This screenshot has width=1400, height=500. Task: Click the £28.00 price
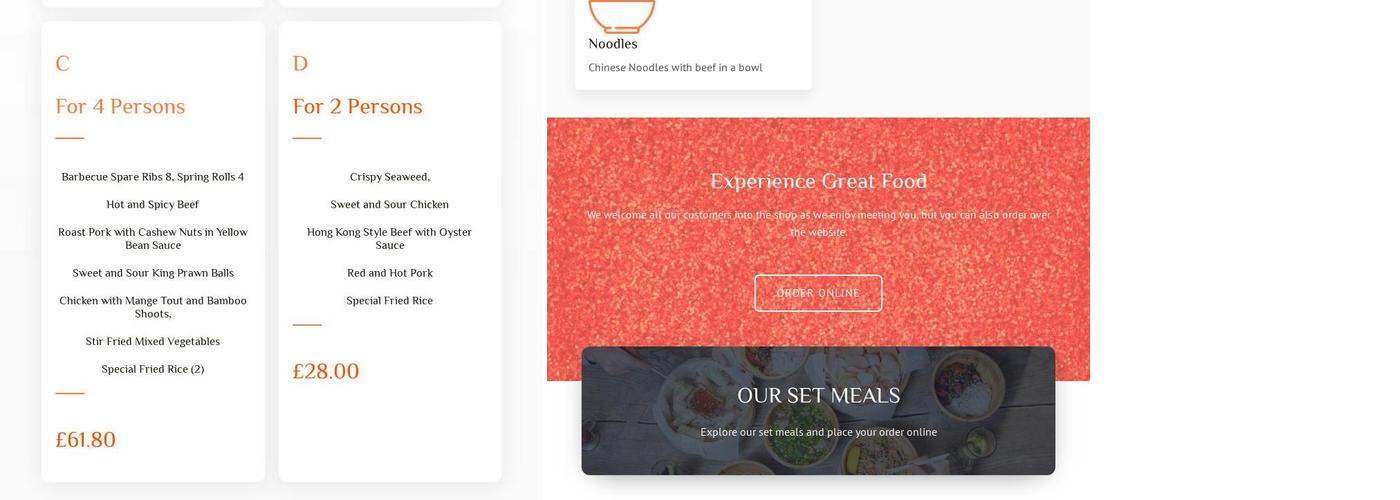326,371
